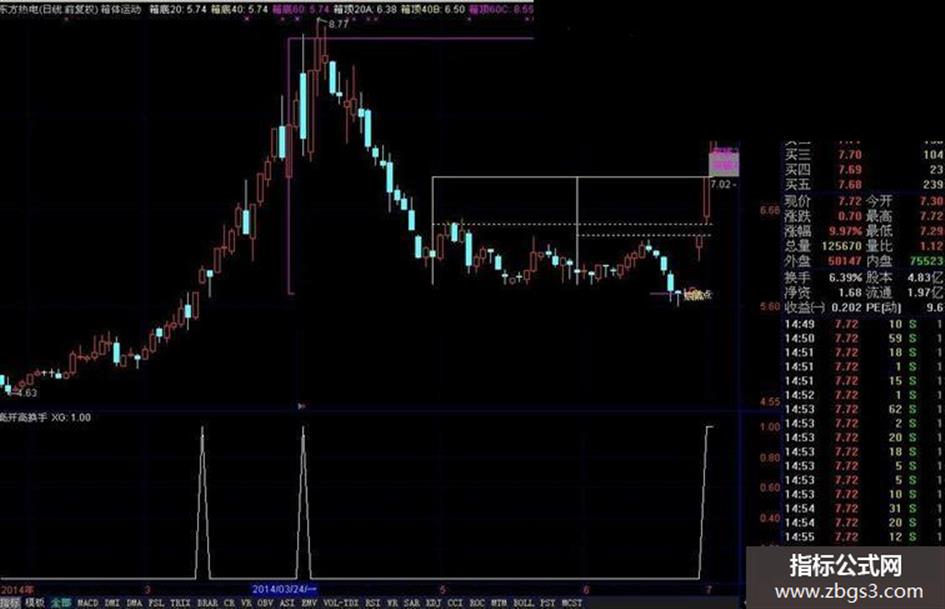This screenshot has height=609, width=945.
Task: Select the 现价 7.72 quote row
Action: pyautogui.click(x=864, y=201)
